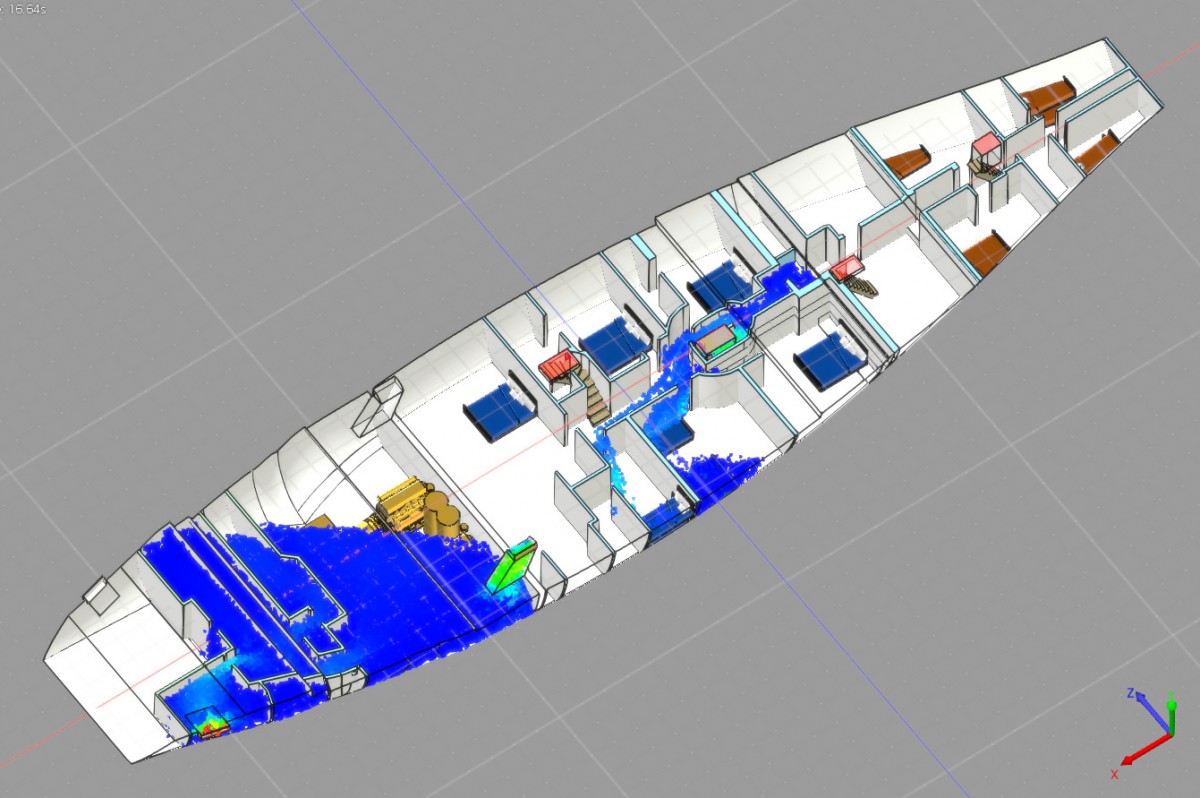
Task: Select the brown bunk at the bow tip
Action: click(x=1045, y=98)
